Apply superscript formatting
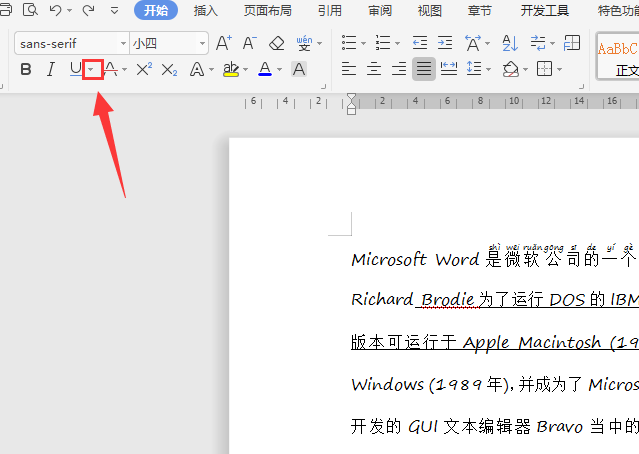This screenshot has width=639, height=454. [144, 69]
